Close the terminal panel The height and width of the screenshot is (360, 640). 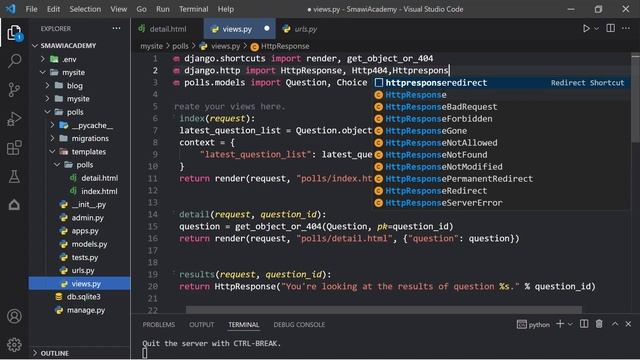tap(628, 324)
